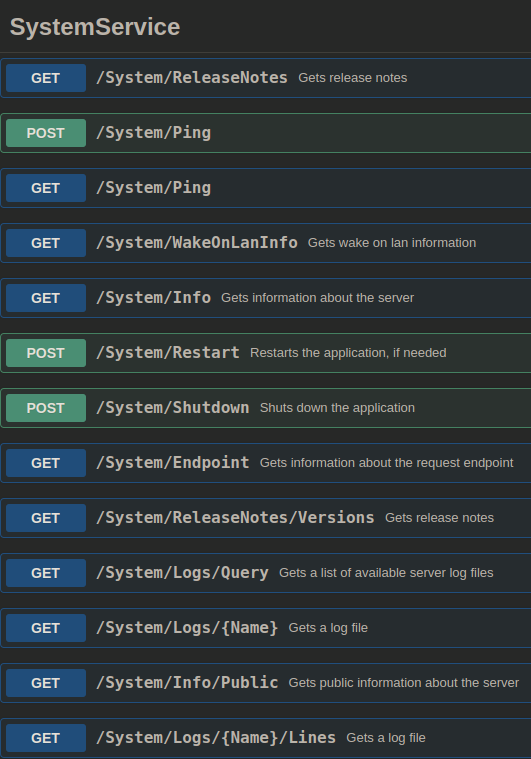The image size is (531, 759).
Task: Click the GET badge for /System/Info/Public
Action: point(46,683)
